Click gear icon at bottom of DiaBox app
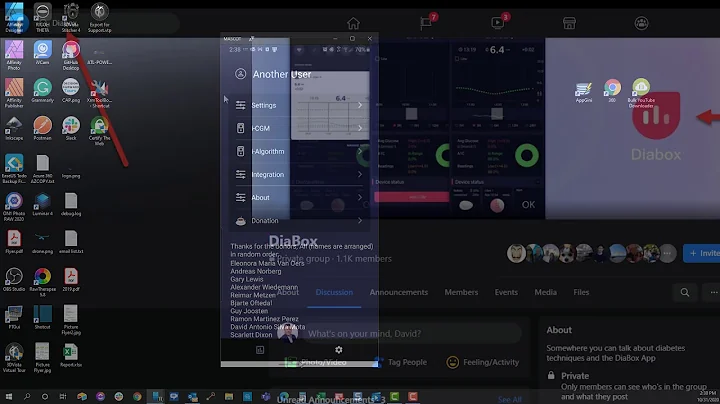 [338, 350]
